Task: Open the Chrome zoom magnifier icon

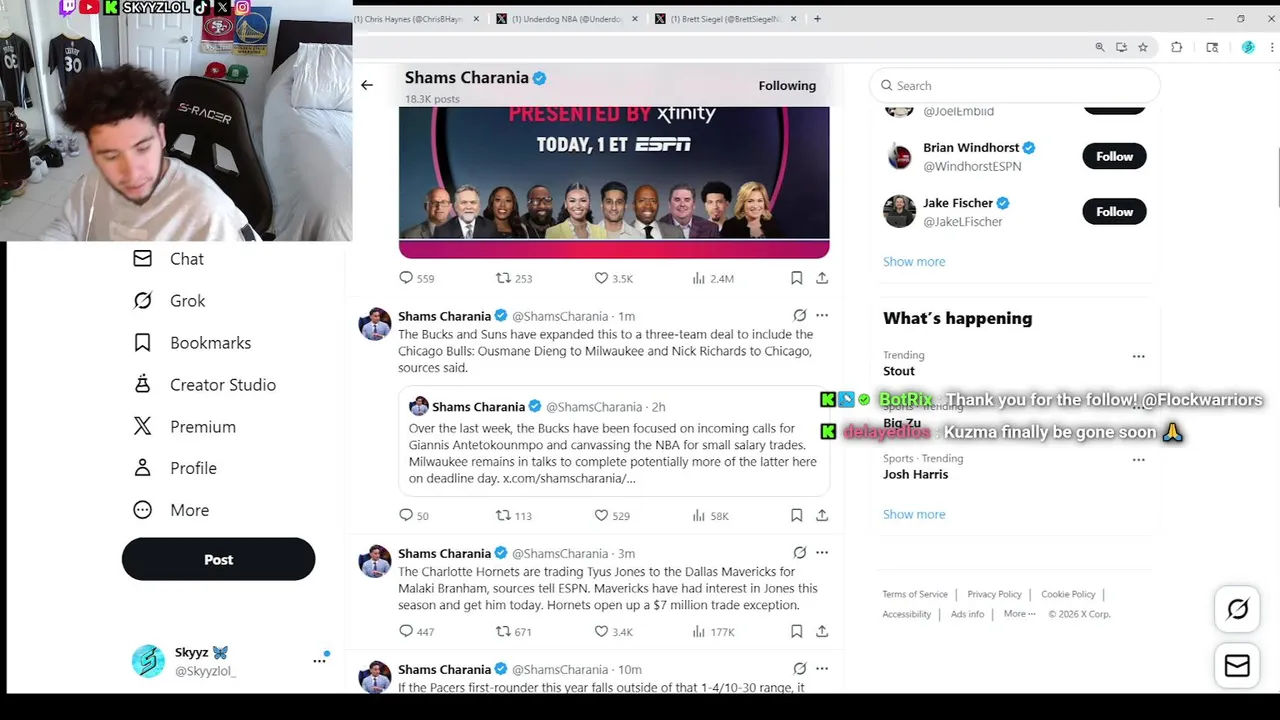Action: coord(1099,47)
